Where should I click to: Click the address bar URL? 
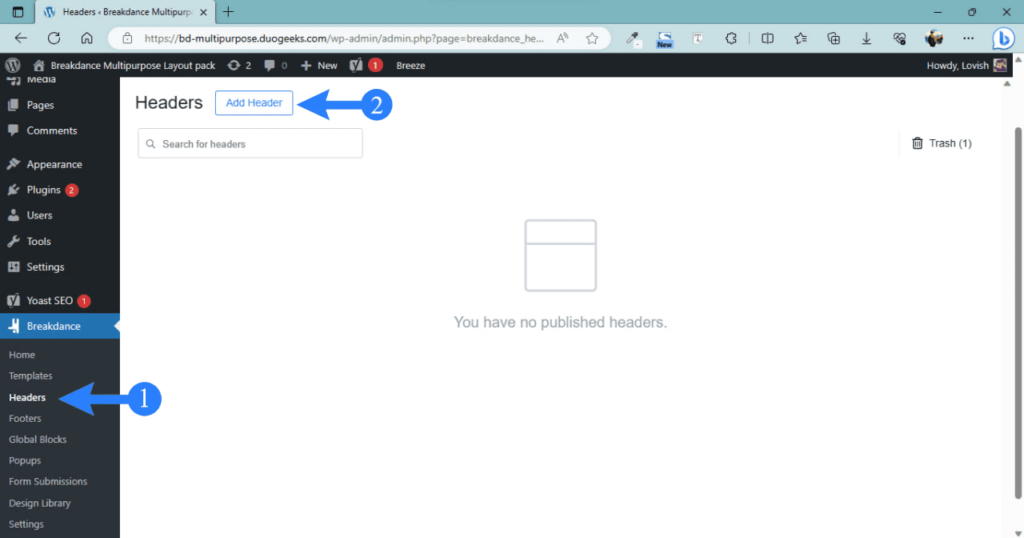pyautogui.click(x=344, y=39)
